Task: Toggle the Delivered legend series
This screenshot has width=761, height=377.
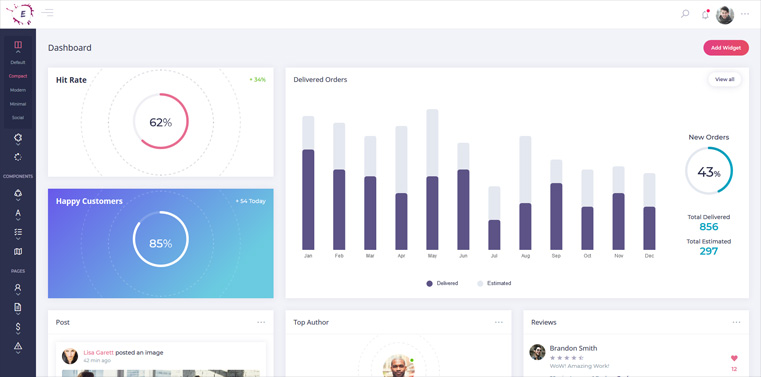Action: point(442,283)
